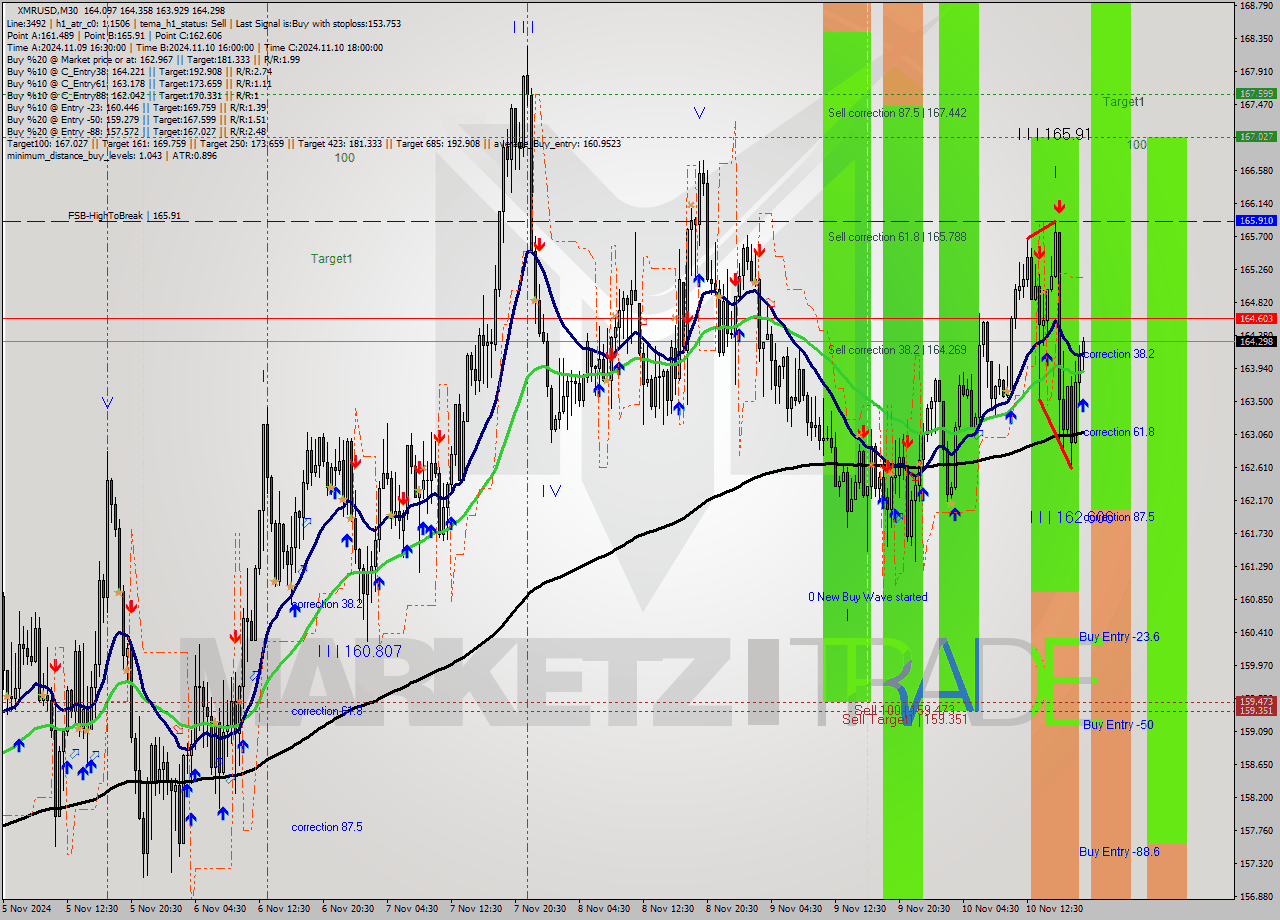Screen dimensions: 1280x920
Task: Click the 163.500 price axis value
Action: (1256, 402)
